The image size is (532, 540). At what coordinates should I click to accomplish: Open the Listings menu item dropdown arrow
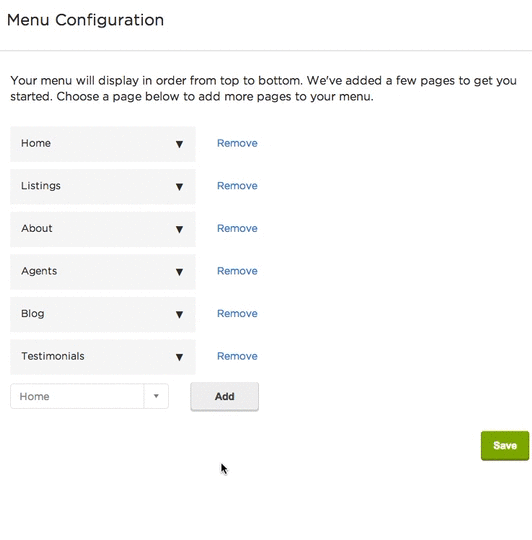(179, 187)
